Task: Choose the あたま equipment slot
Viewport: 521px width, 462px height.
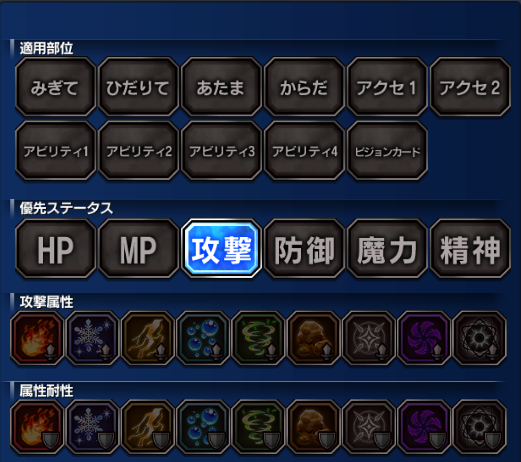Action: click(221, 87)
